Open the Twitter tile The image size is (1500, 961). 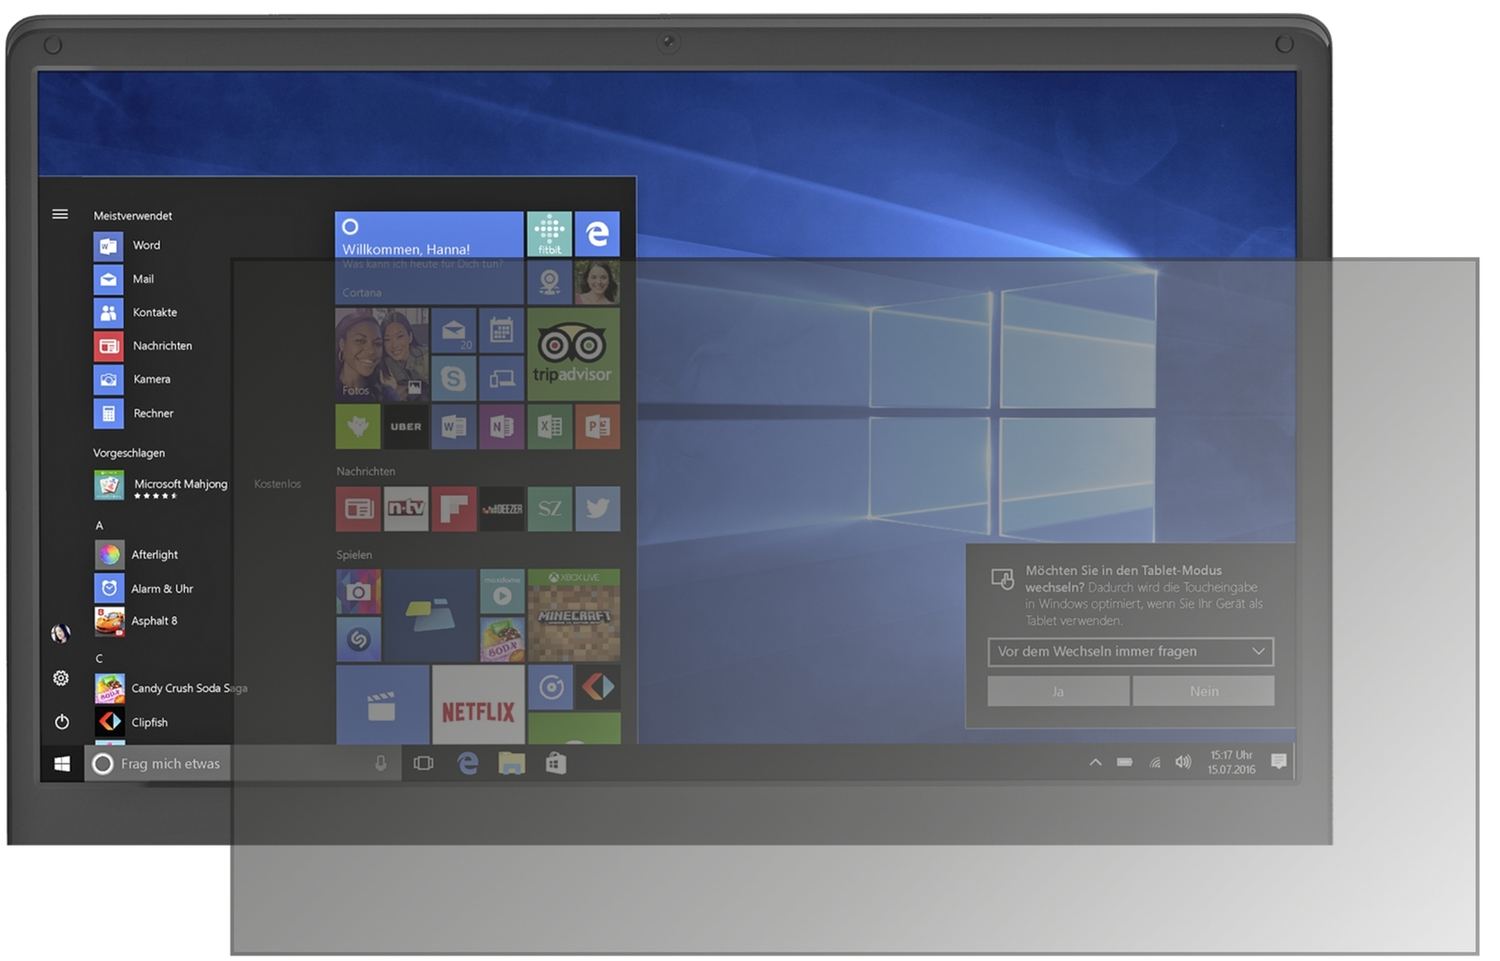tap(597, 508)
